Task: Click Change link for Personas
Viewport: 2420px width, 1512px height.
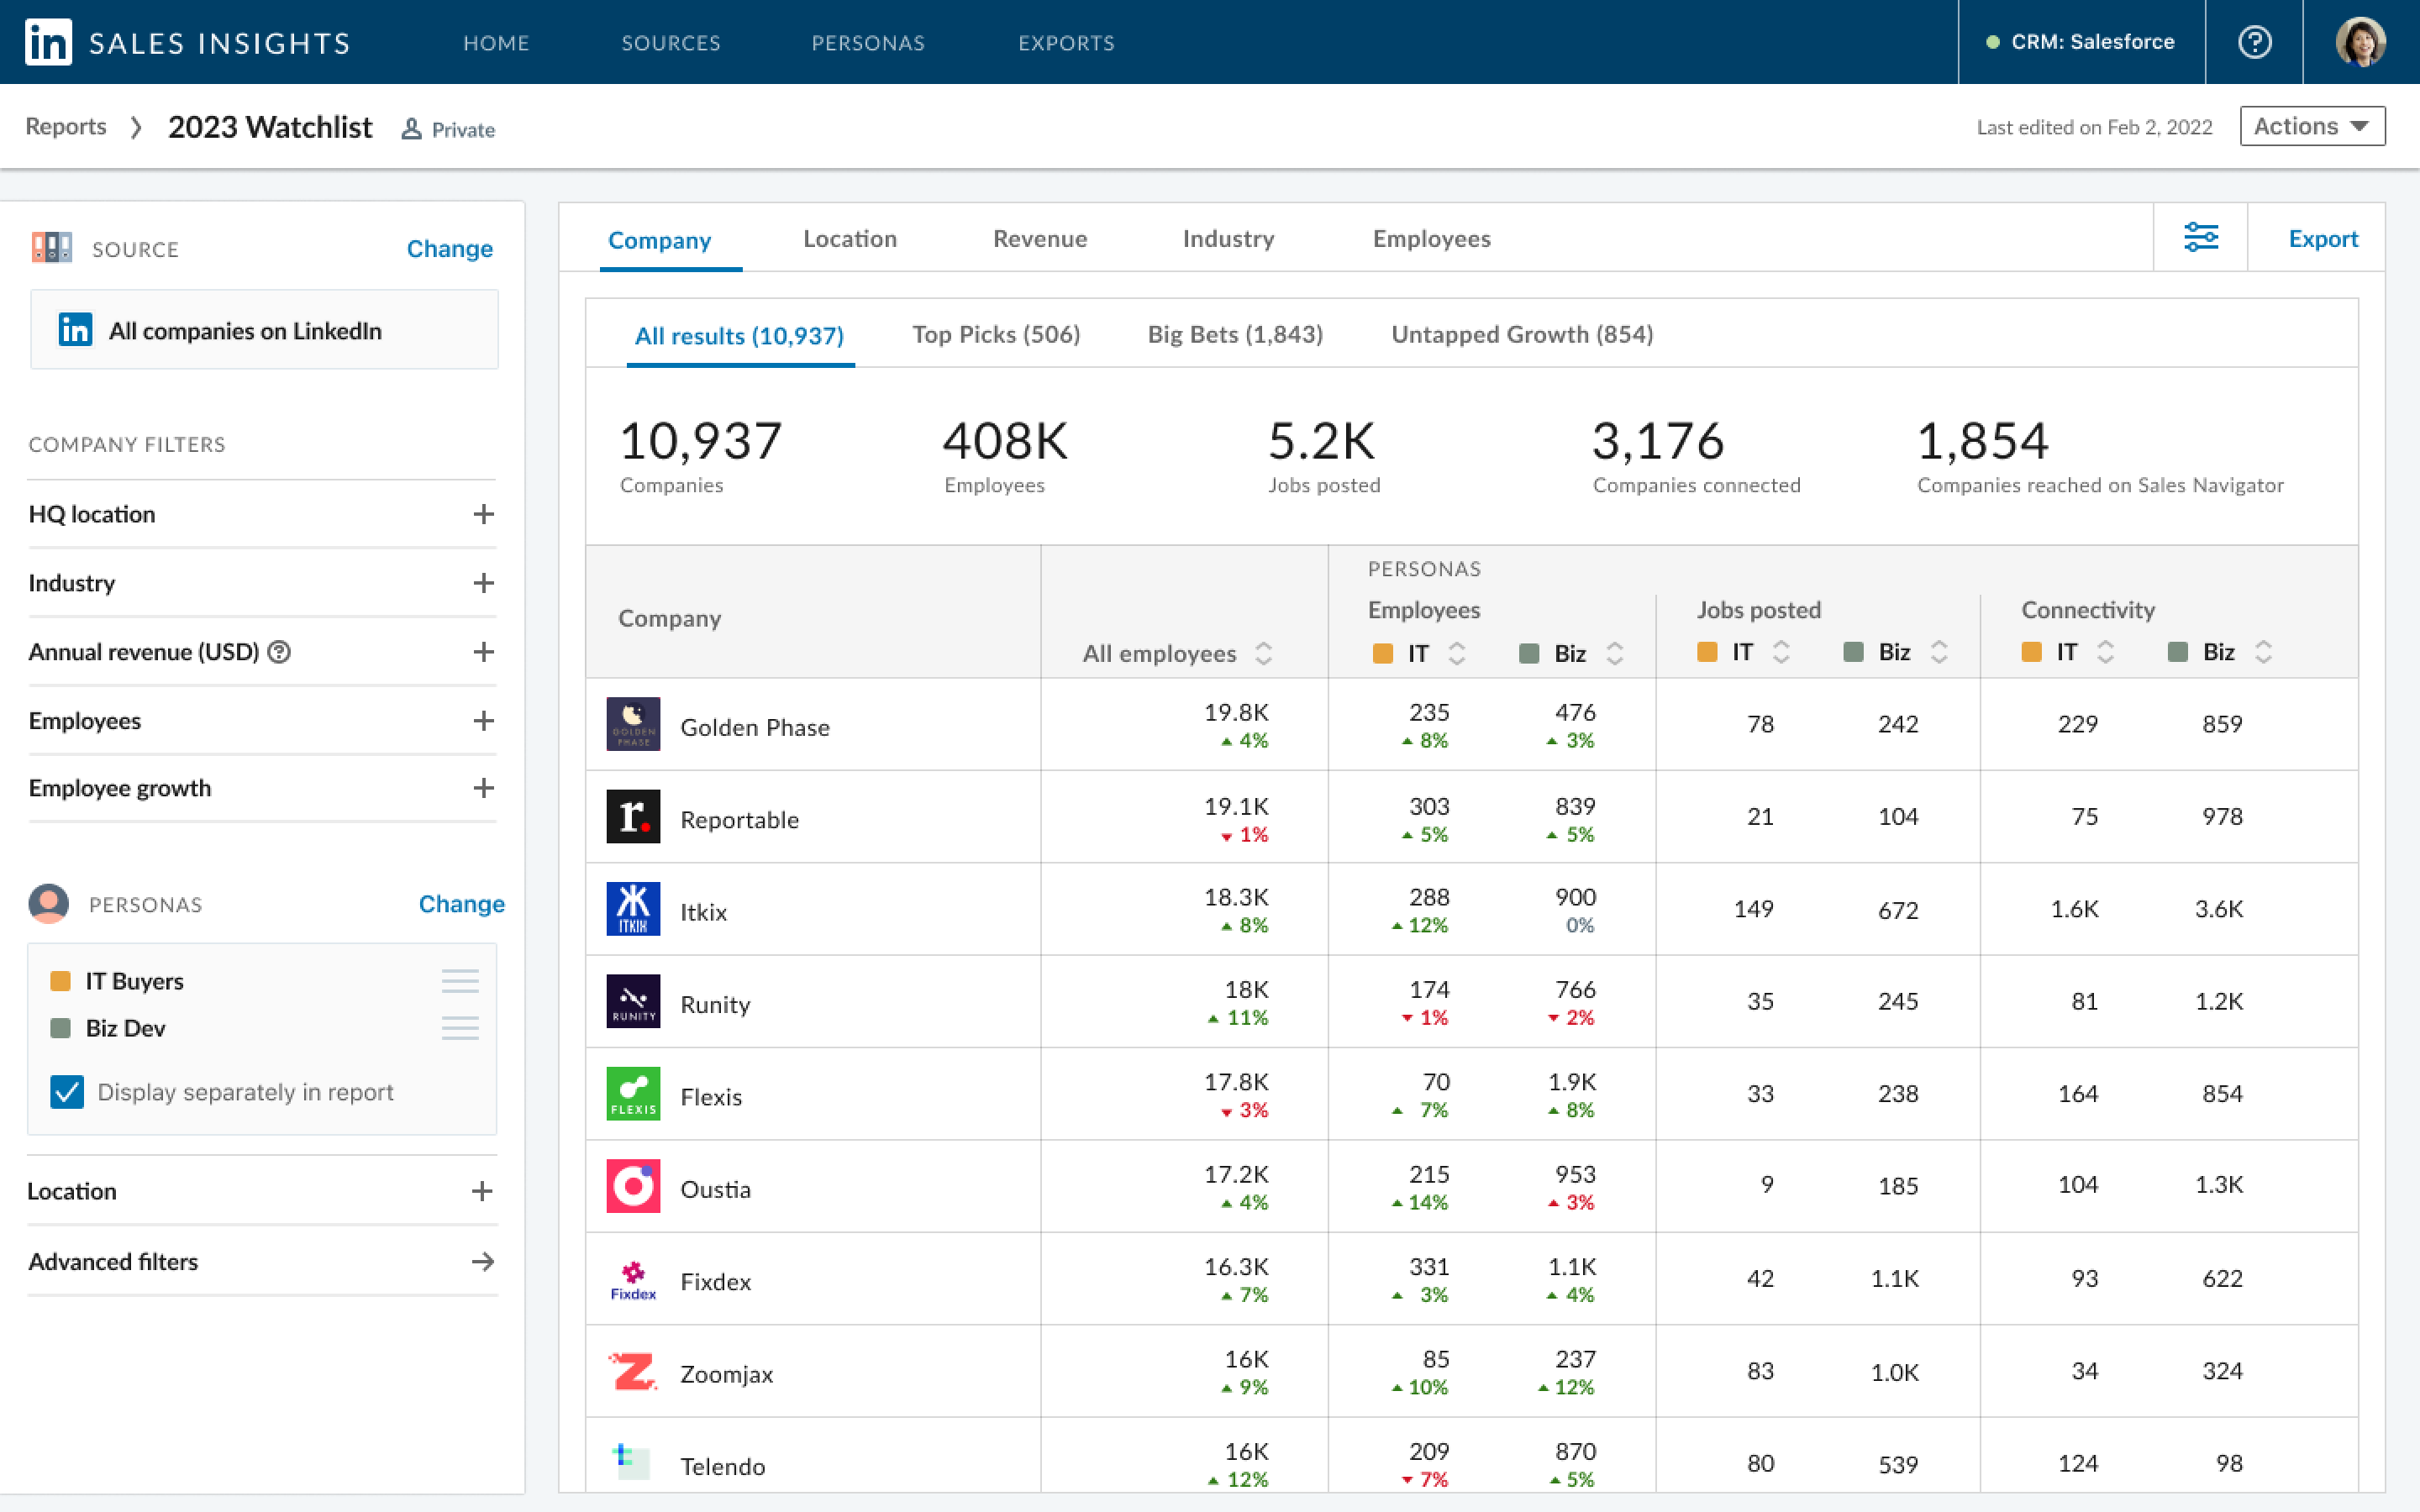Action: (x=461, y=904)
